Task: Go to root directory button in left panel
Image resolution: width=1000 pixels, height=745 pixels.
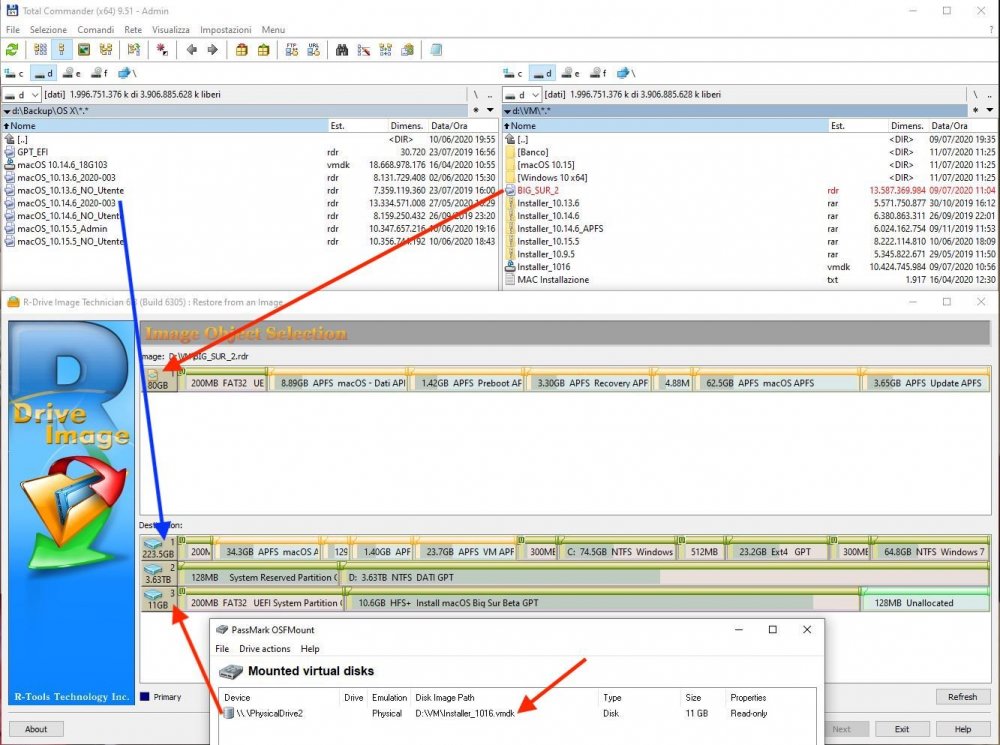Action: (x=475, y=94)
